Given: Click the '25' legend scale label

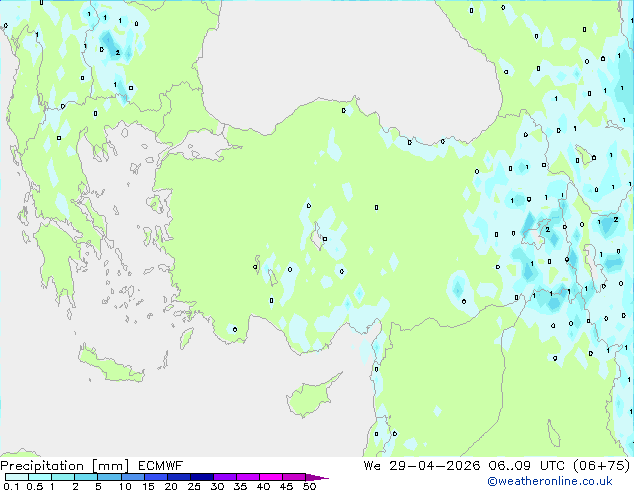Looking at the screenshot, I should tap(194, 486).
